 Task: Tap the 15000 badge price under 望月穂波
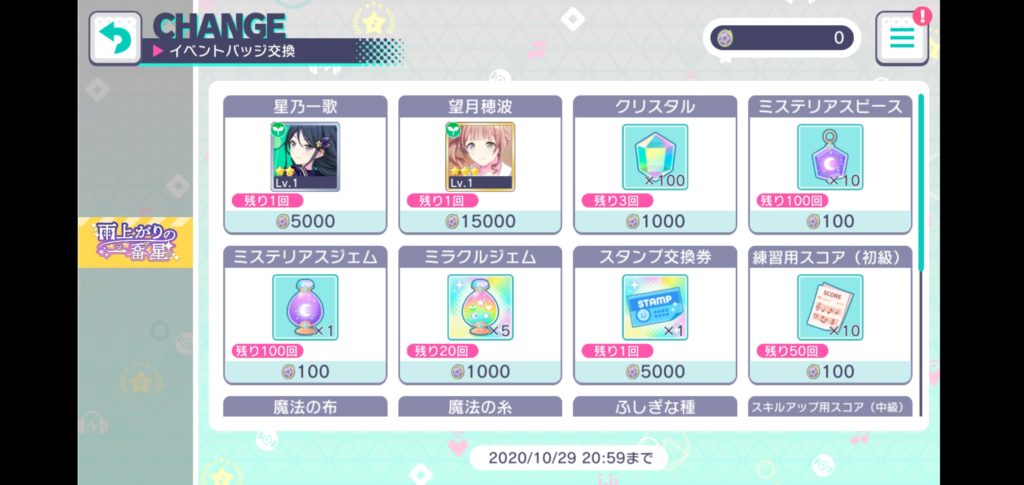click(480, 222)
